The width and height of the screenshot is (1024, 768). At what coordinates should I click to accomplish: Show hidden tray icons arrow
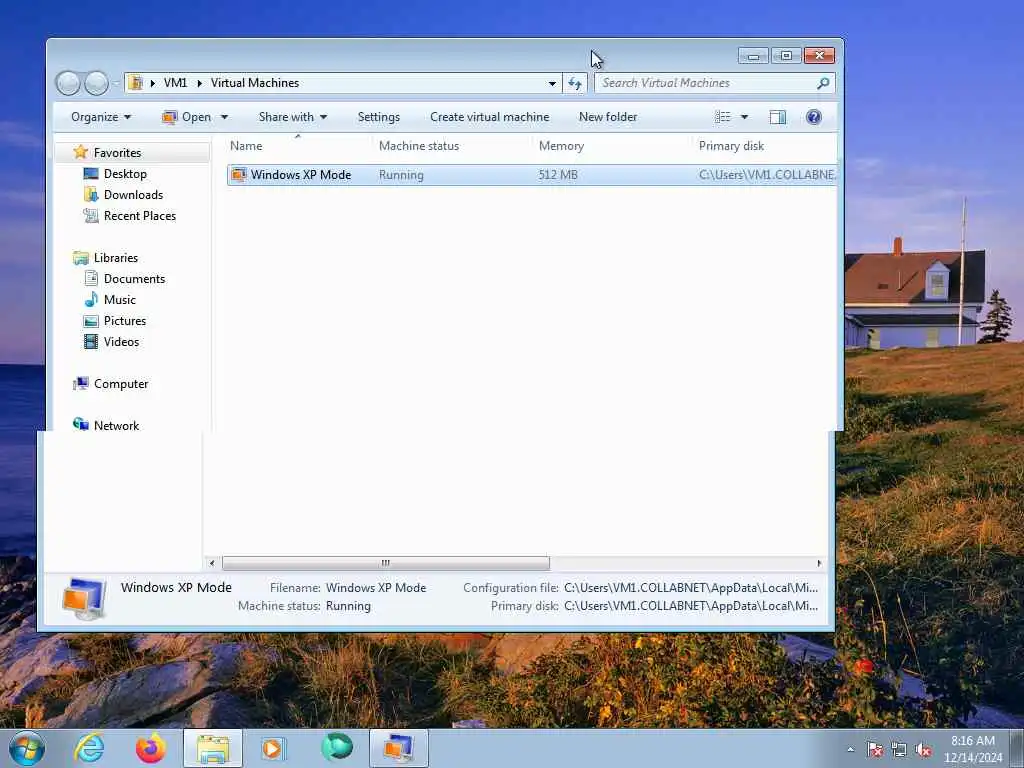pyautogui.click(x=850, y=750)
